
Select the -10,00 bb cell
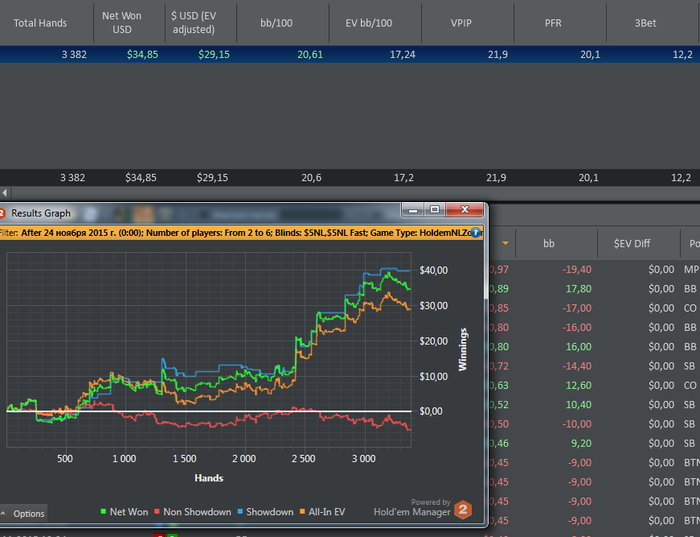coord(577,424)
